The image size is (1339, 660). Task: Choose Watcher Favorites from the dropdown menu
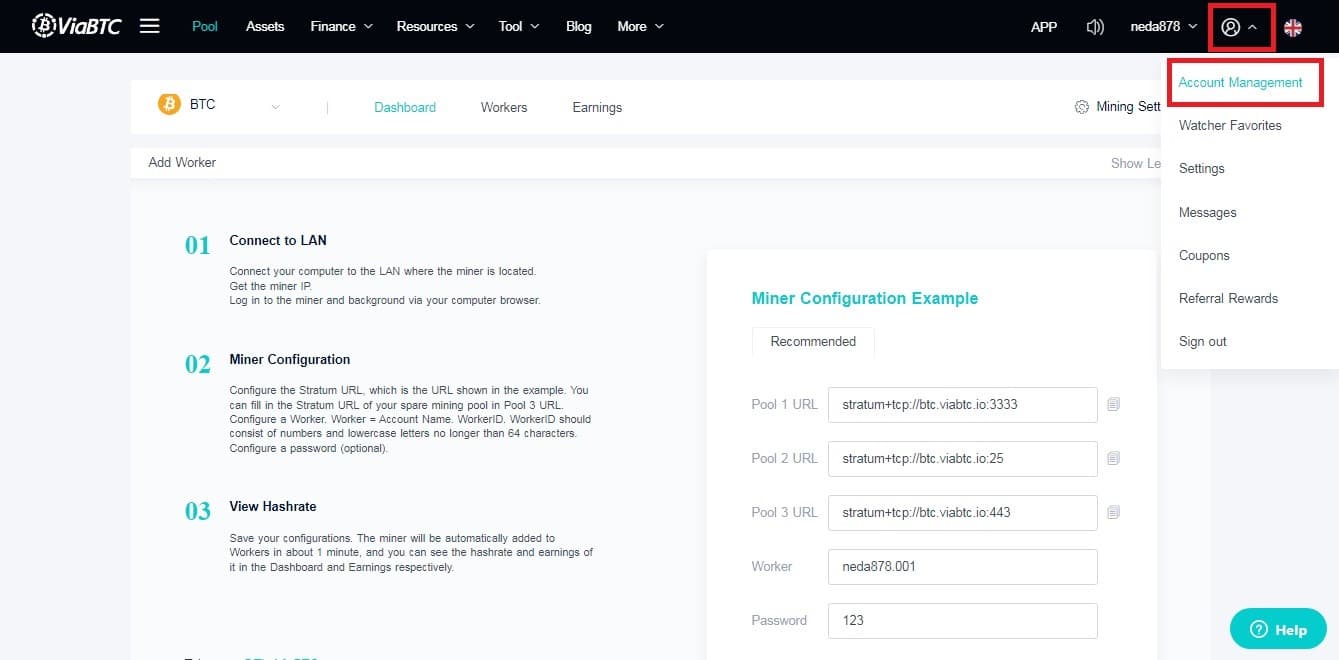pyautogui.click(x=1230, y=125)
